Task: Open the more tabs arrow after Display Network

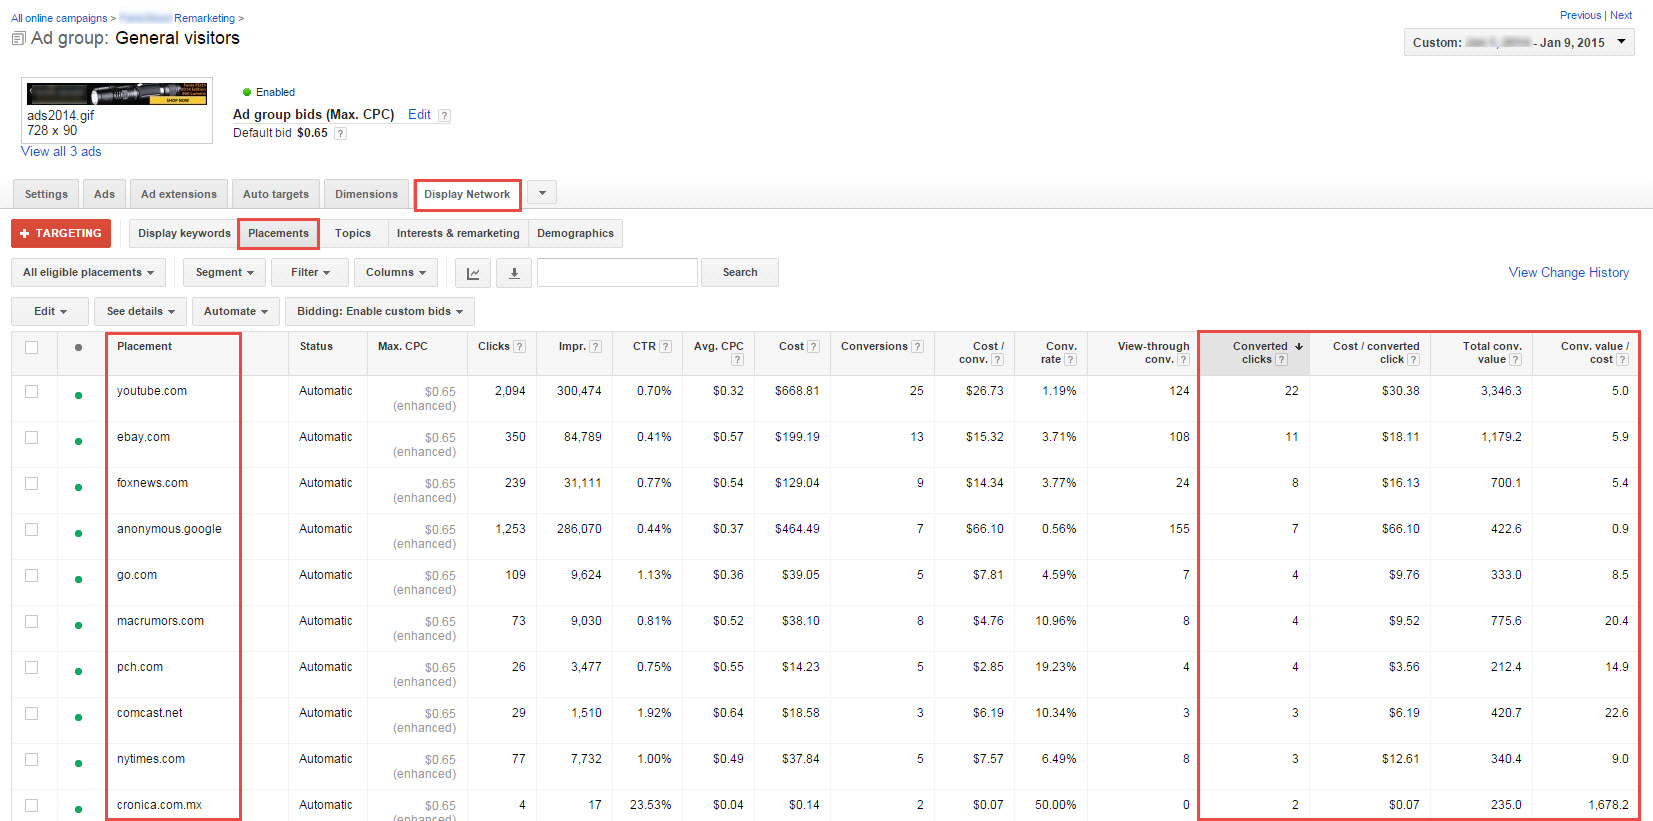Action: point(542,194)
